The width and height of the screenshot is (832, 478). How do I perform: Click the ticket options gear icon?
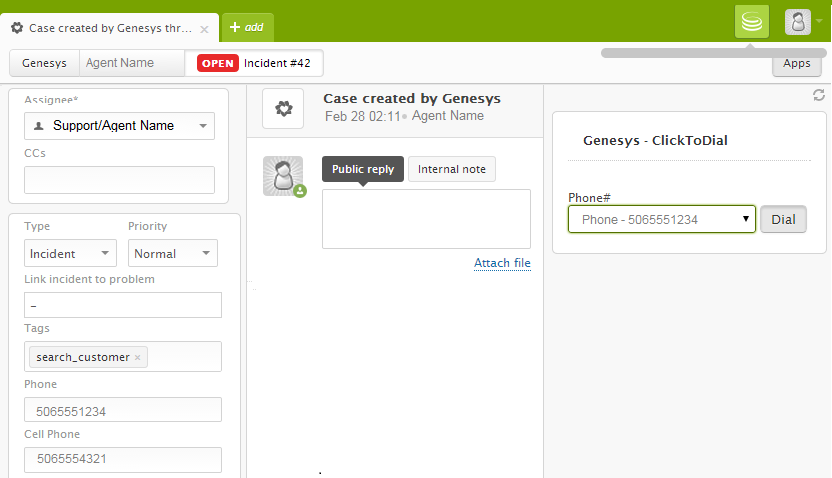[x=283, y=108]
